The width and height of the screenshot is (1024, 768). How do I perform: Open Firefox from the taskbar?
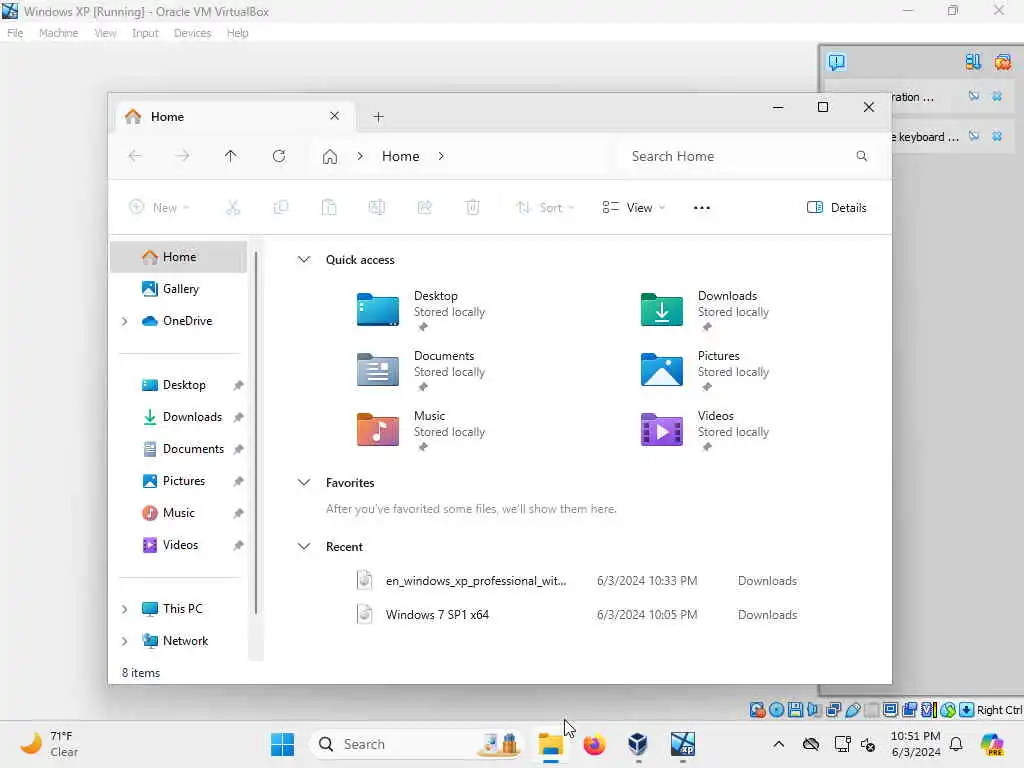594,744
